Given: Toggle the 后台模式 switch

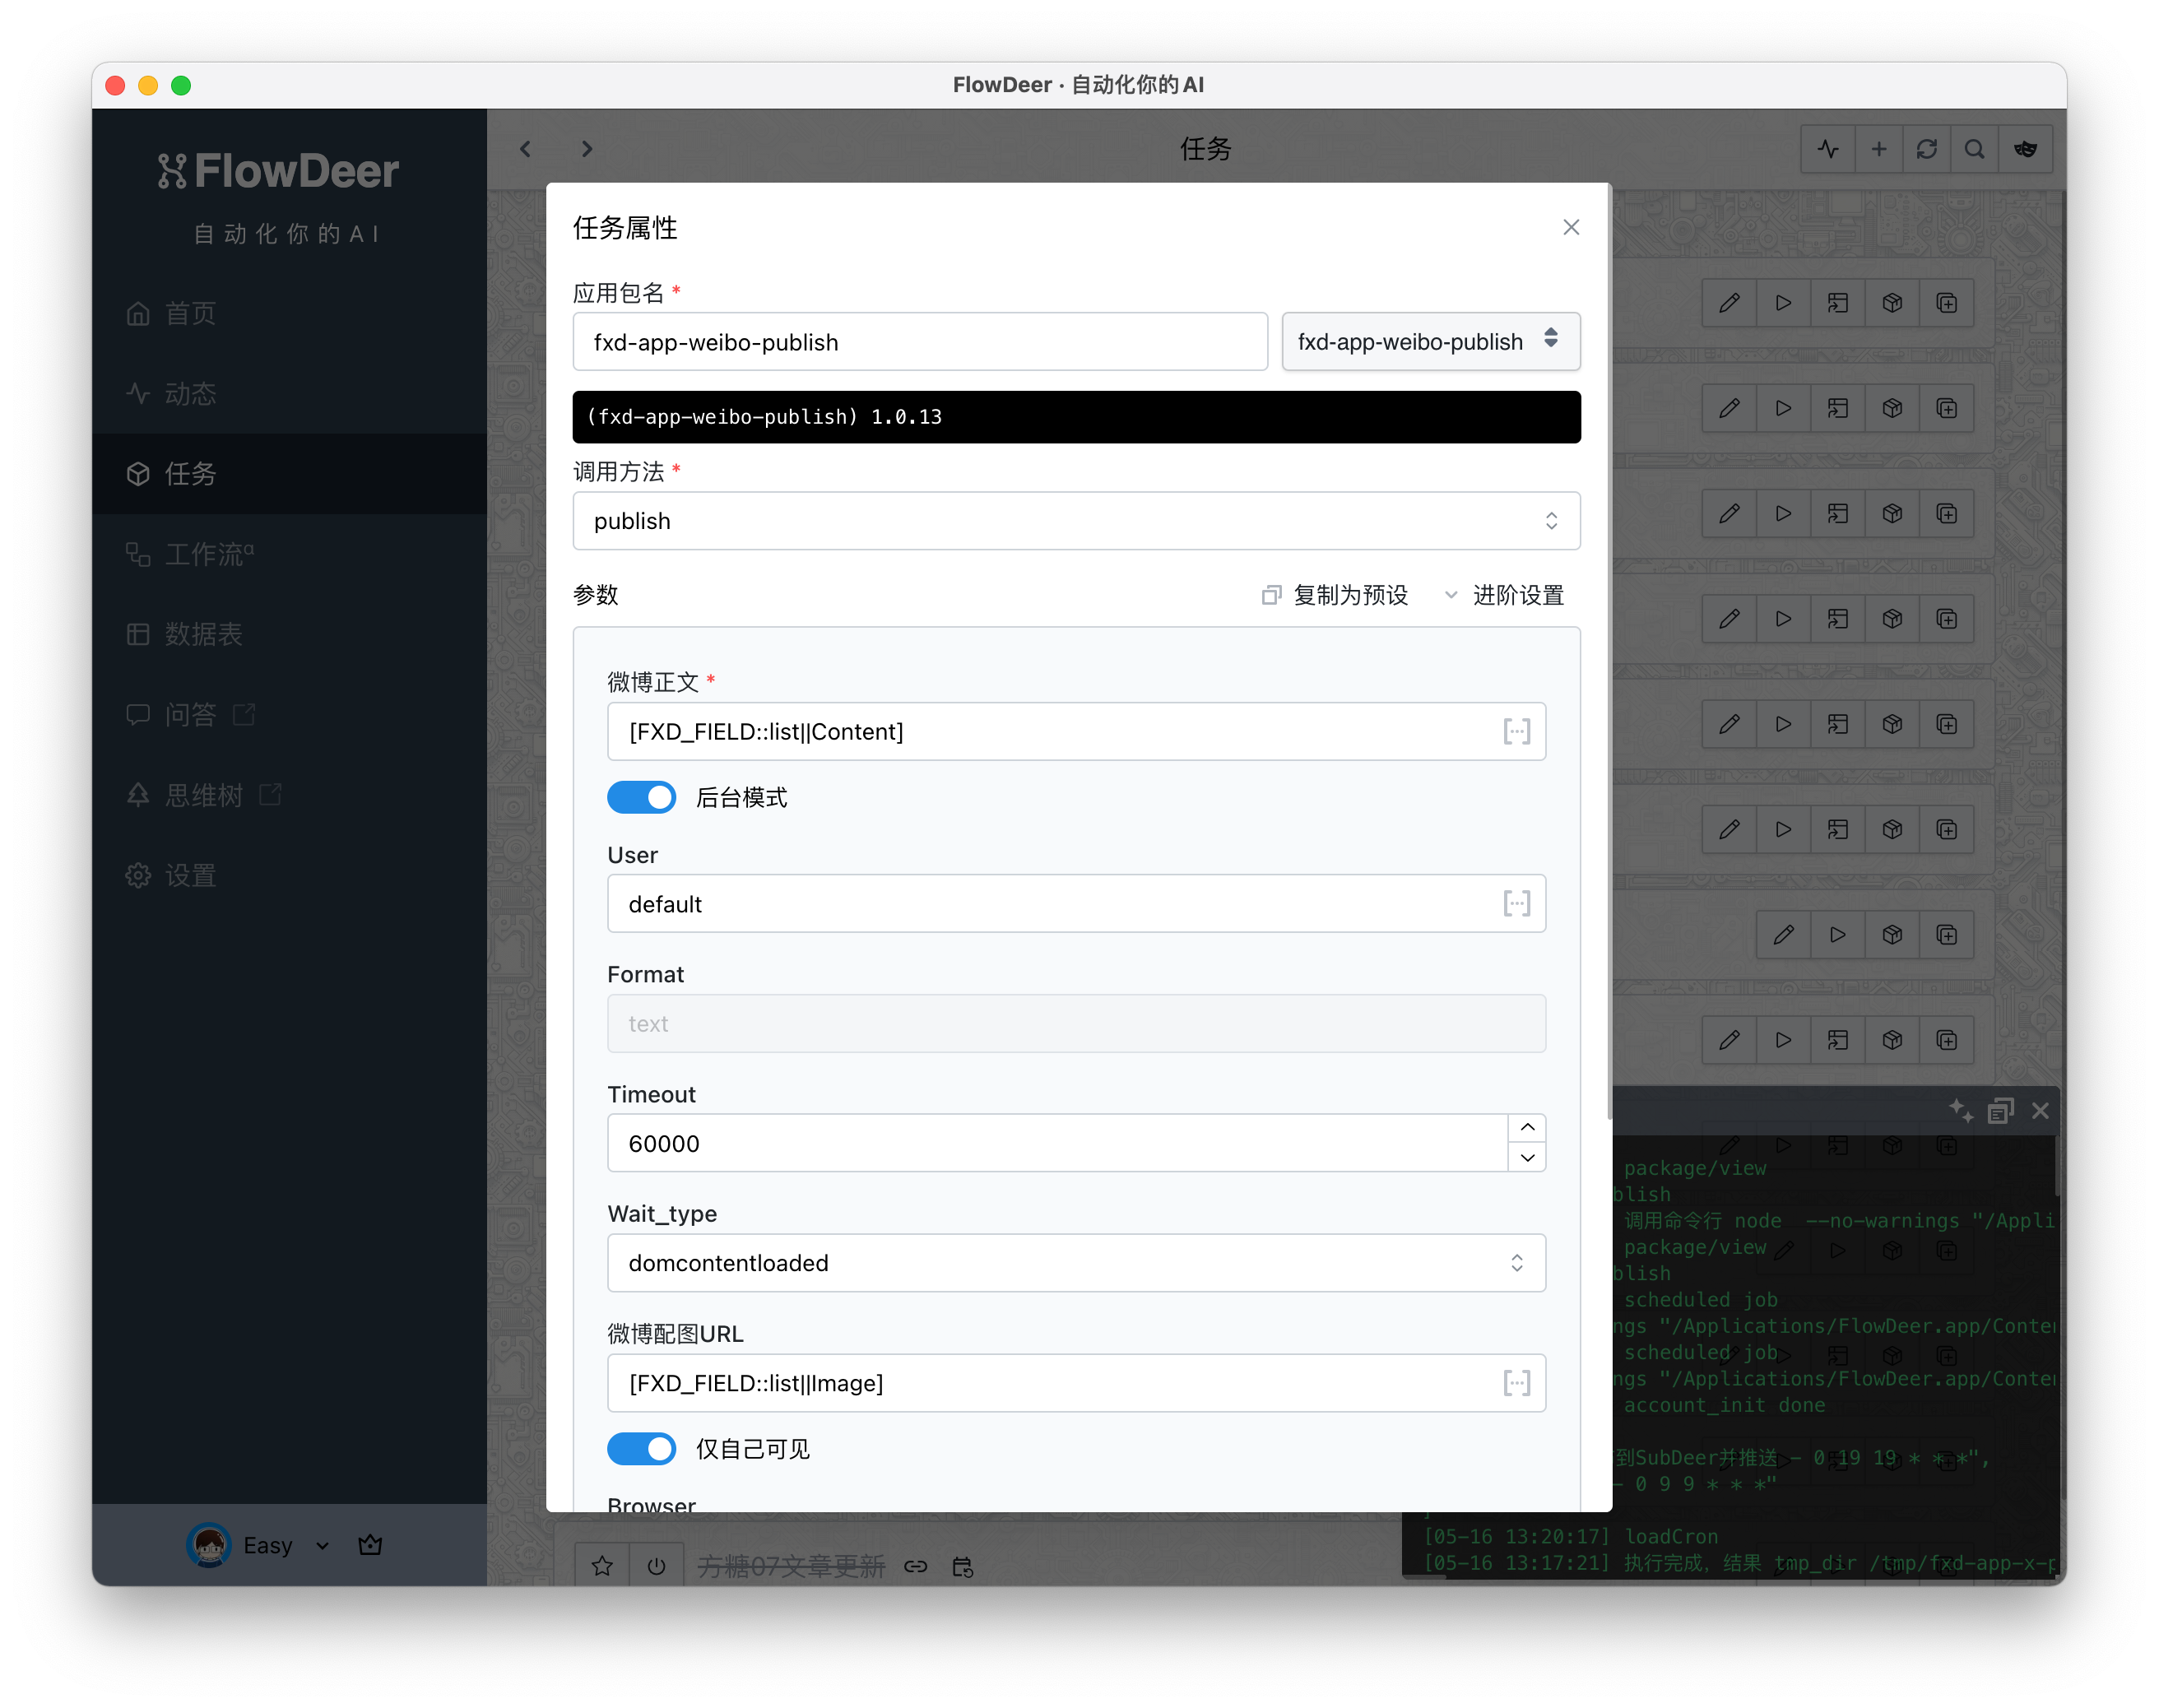Looking at the screenshot, I should point(641,797).
